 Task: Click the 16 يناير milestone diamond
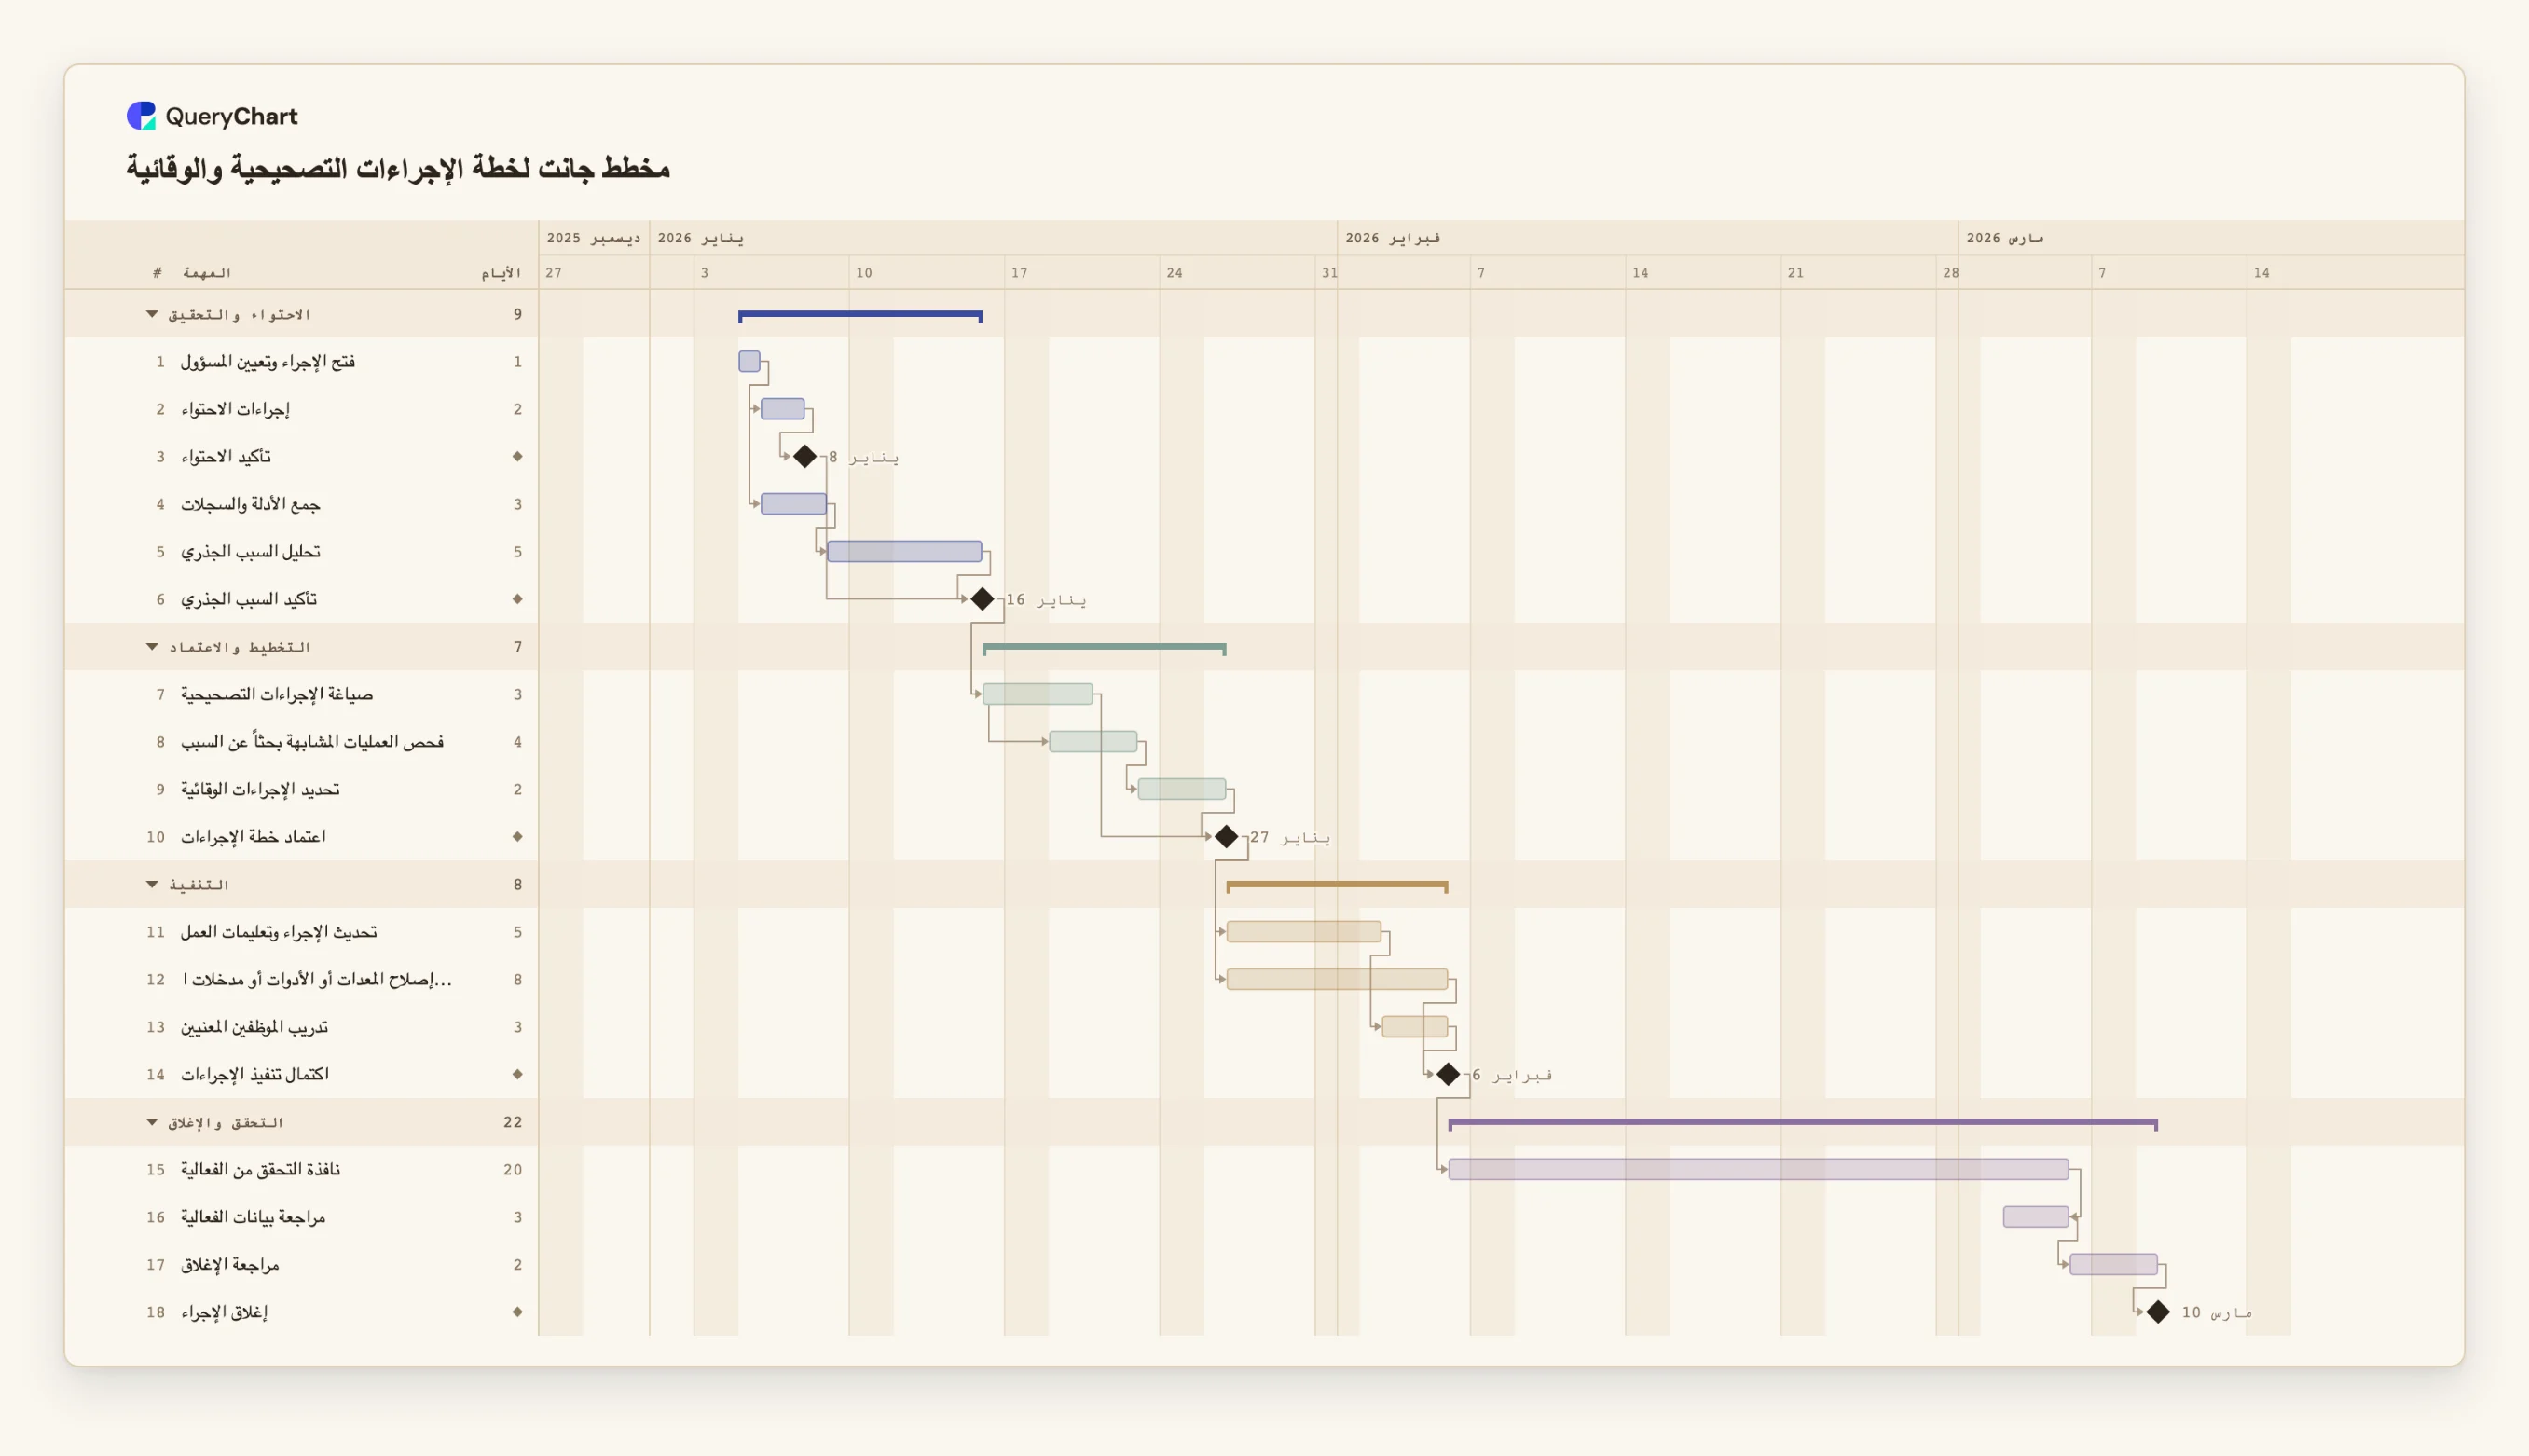982,599
